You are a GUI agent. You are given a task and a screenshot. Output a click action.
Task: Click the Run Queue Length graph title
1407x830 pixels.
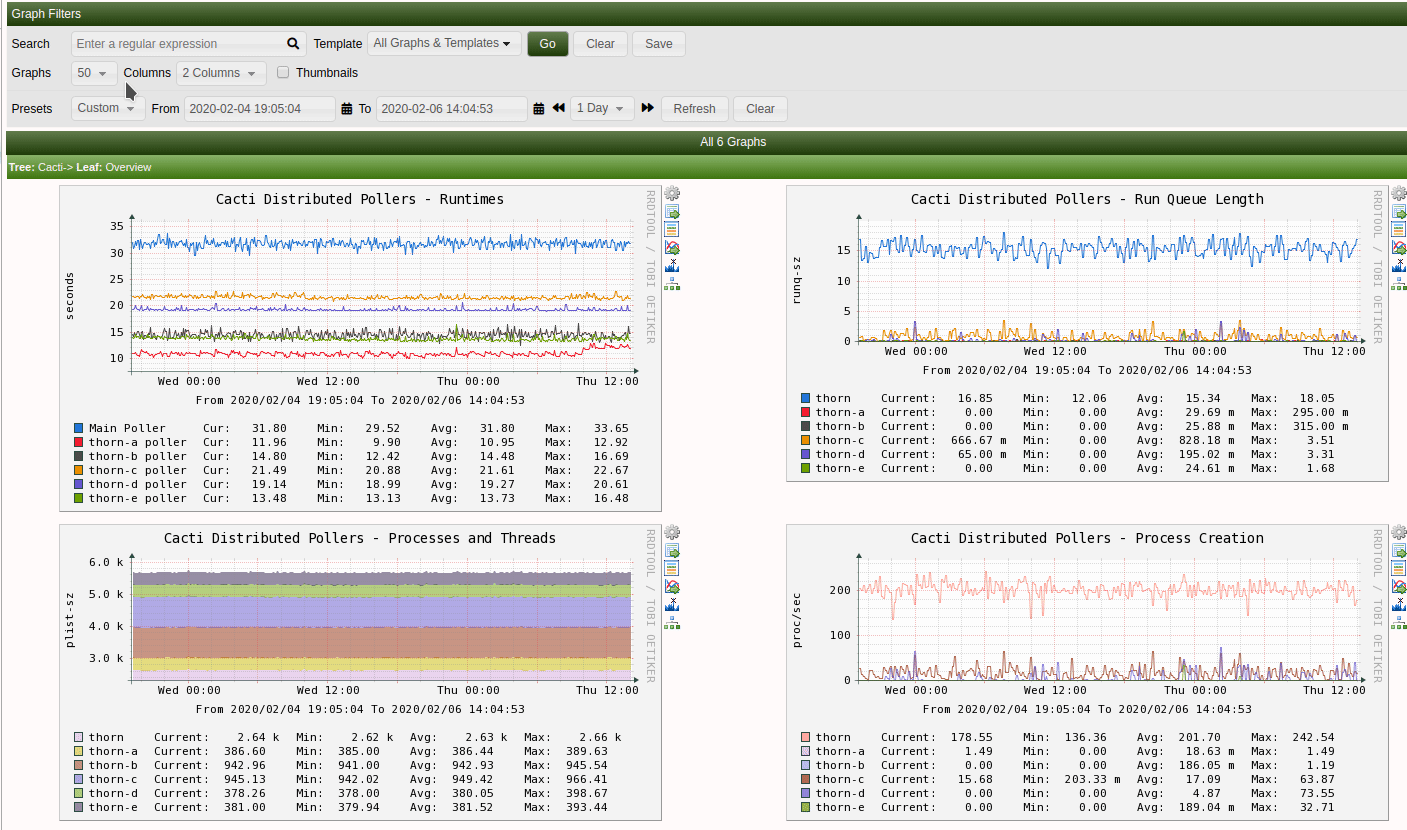[x=1087, y=199]
